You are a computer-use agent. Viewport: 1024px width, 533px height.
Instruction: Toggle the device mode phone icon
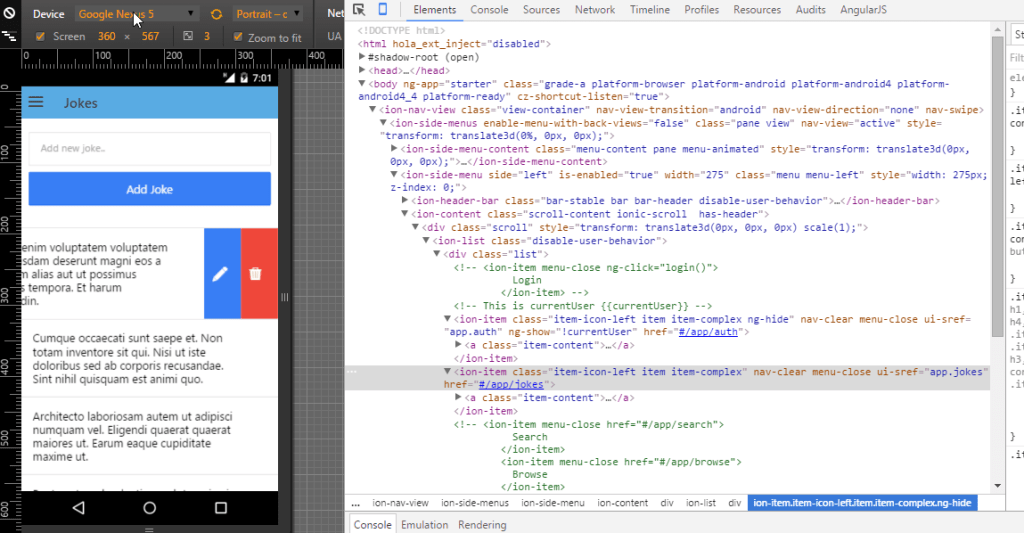[383, 10]
